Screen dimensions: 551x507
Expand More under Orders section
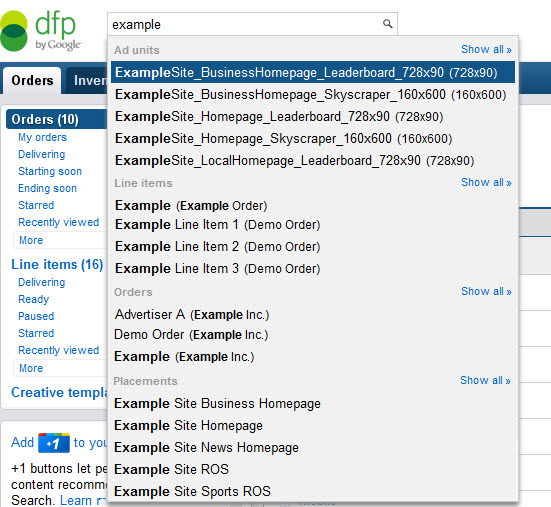(60, 240)
